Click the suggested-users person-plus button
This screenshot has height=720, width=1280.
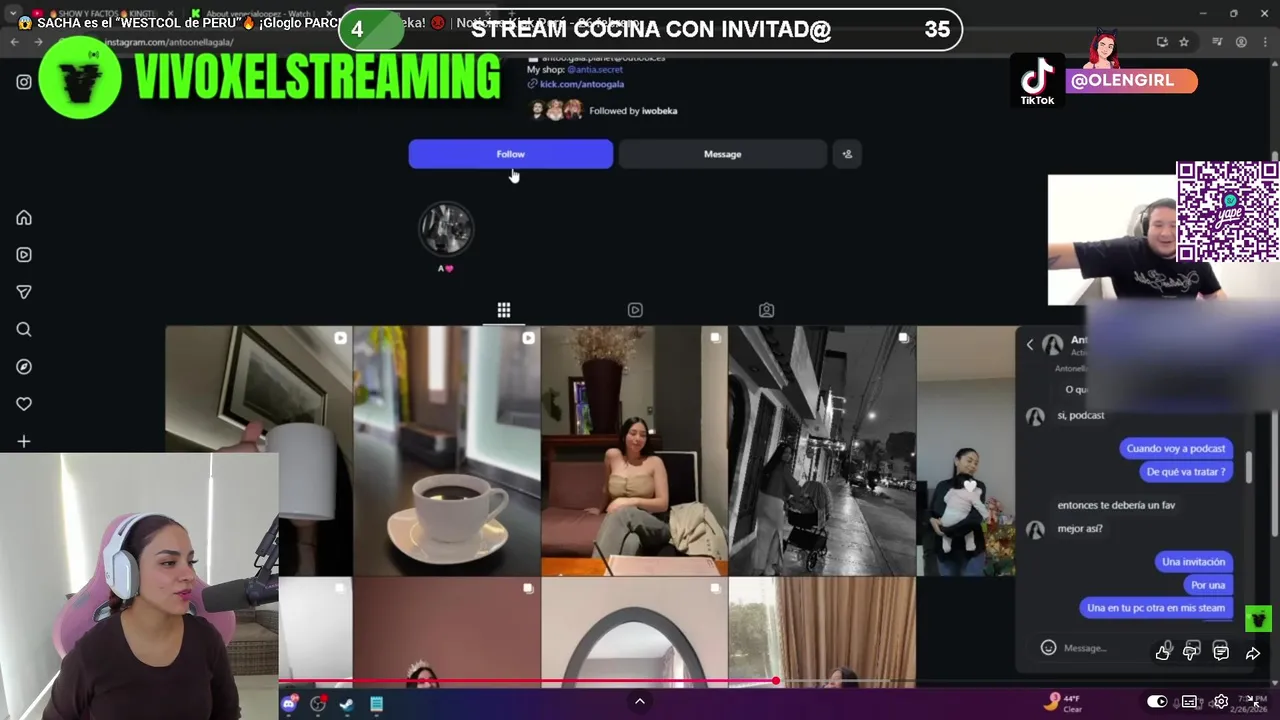click(x=847, y=154)
